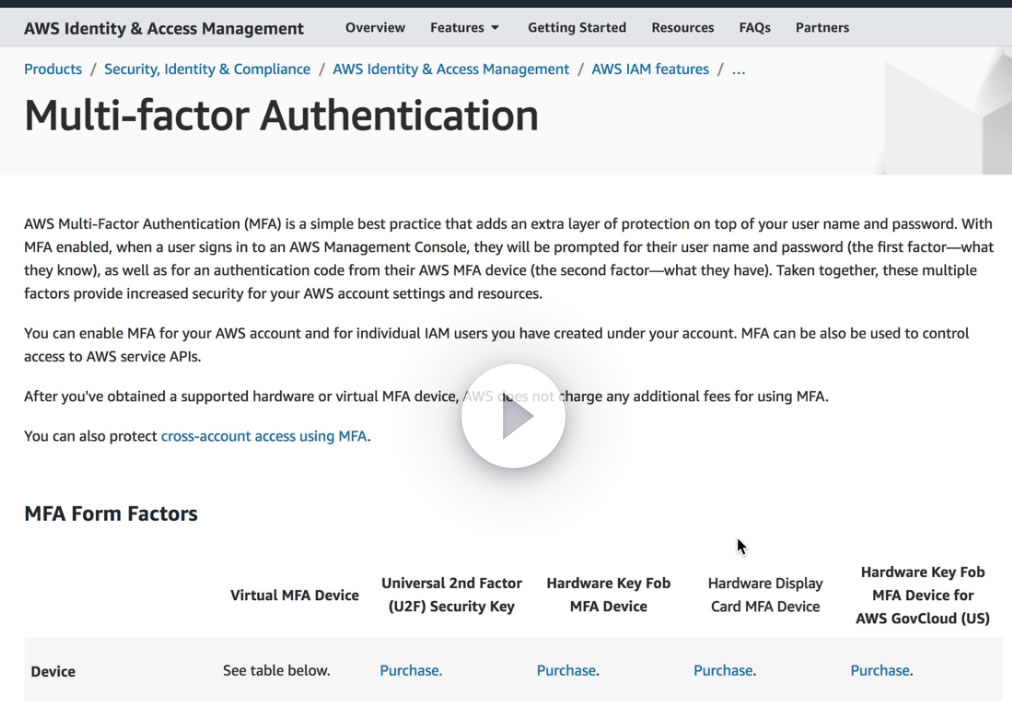
Task: Click Purchase link under Hardware Key Fob MFA Device
Action: (x=566, y=671)
